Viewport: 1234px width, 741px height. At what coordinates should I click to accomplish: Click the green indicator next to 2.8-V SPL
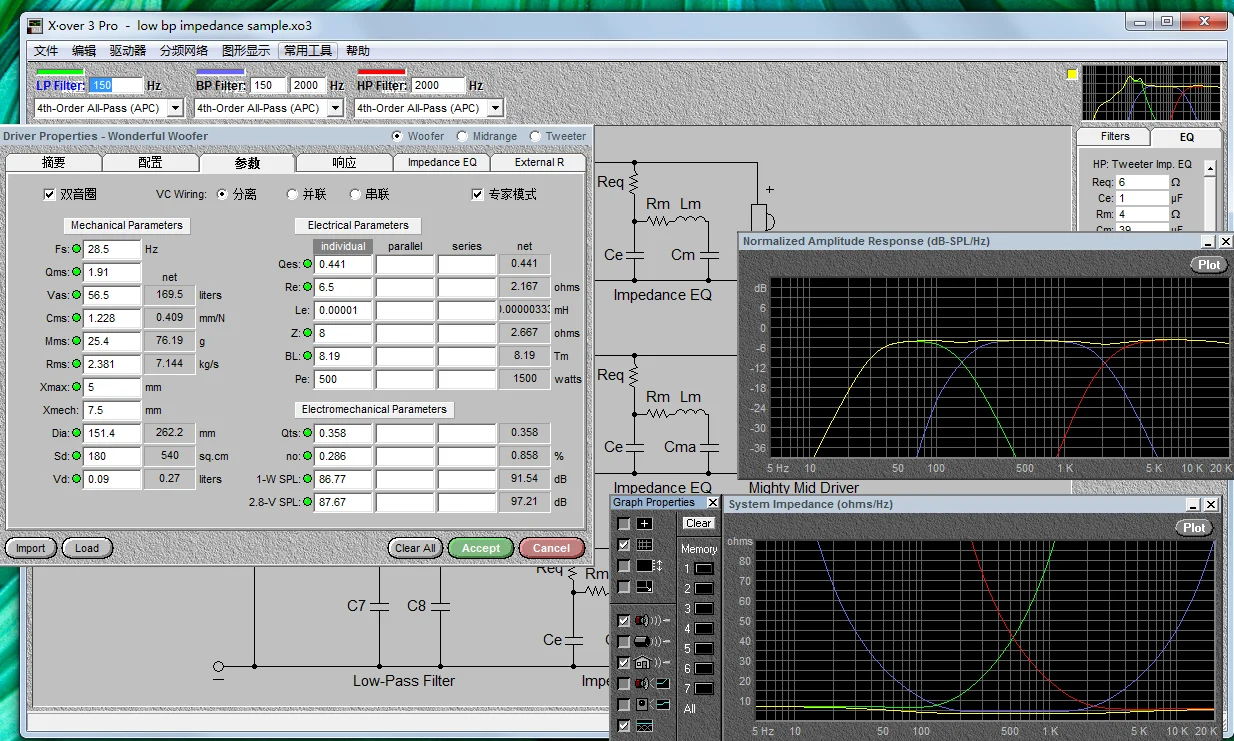tap(307, 502)
